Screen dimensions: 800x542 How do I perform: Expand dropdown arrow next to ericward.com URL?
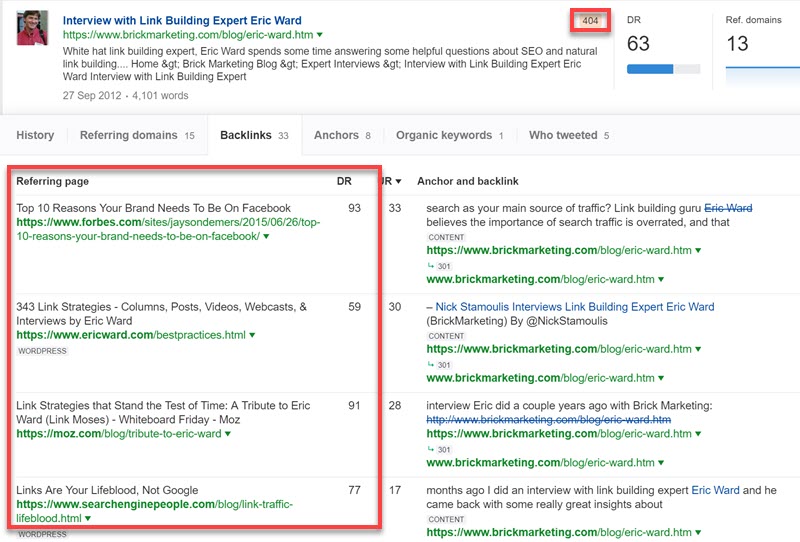252,335
